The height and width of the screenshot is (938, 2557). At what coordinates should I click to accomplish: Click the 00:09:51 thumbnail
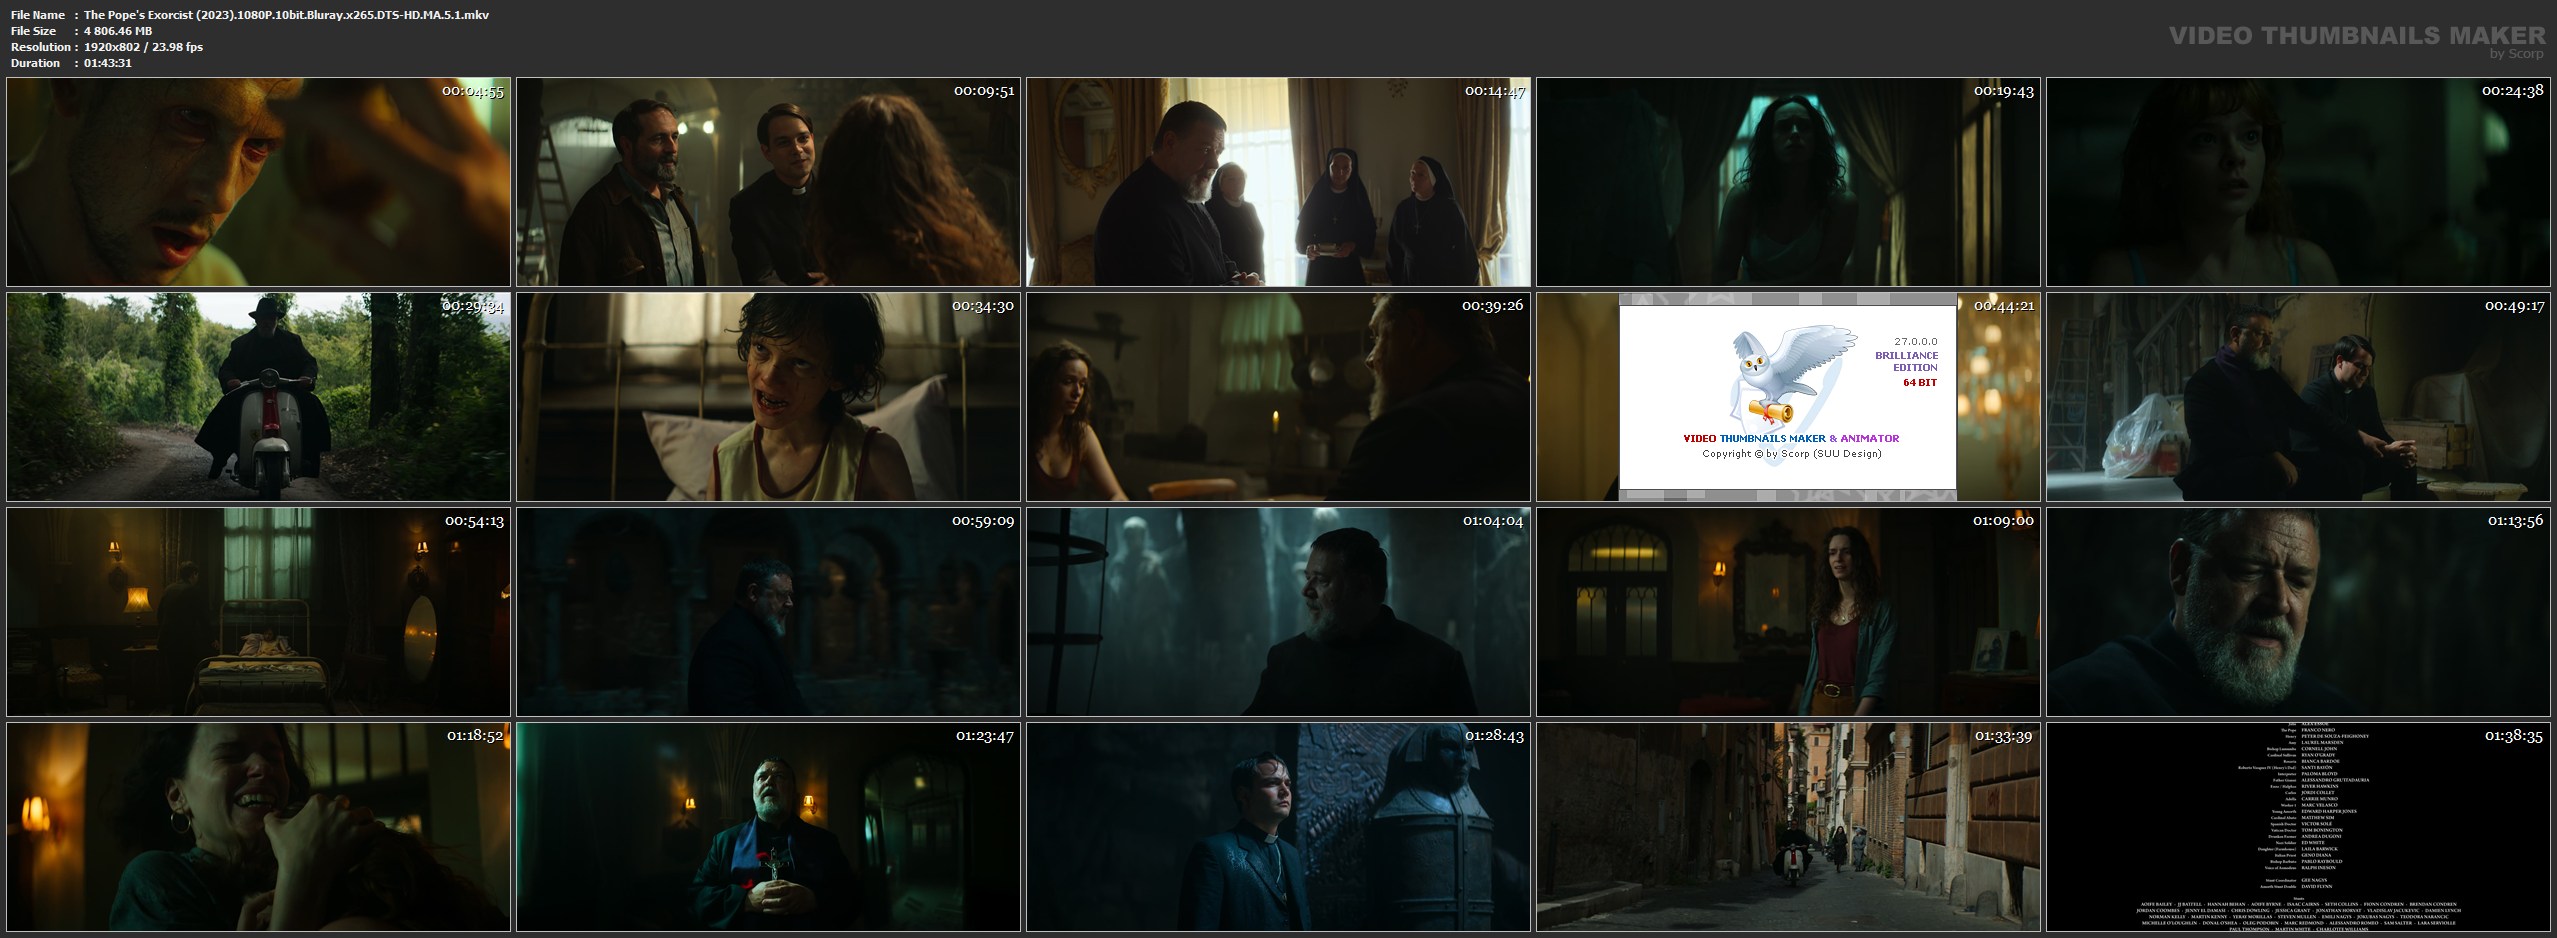coord(768,182)
